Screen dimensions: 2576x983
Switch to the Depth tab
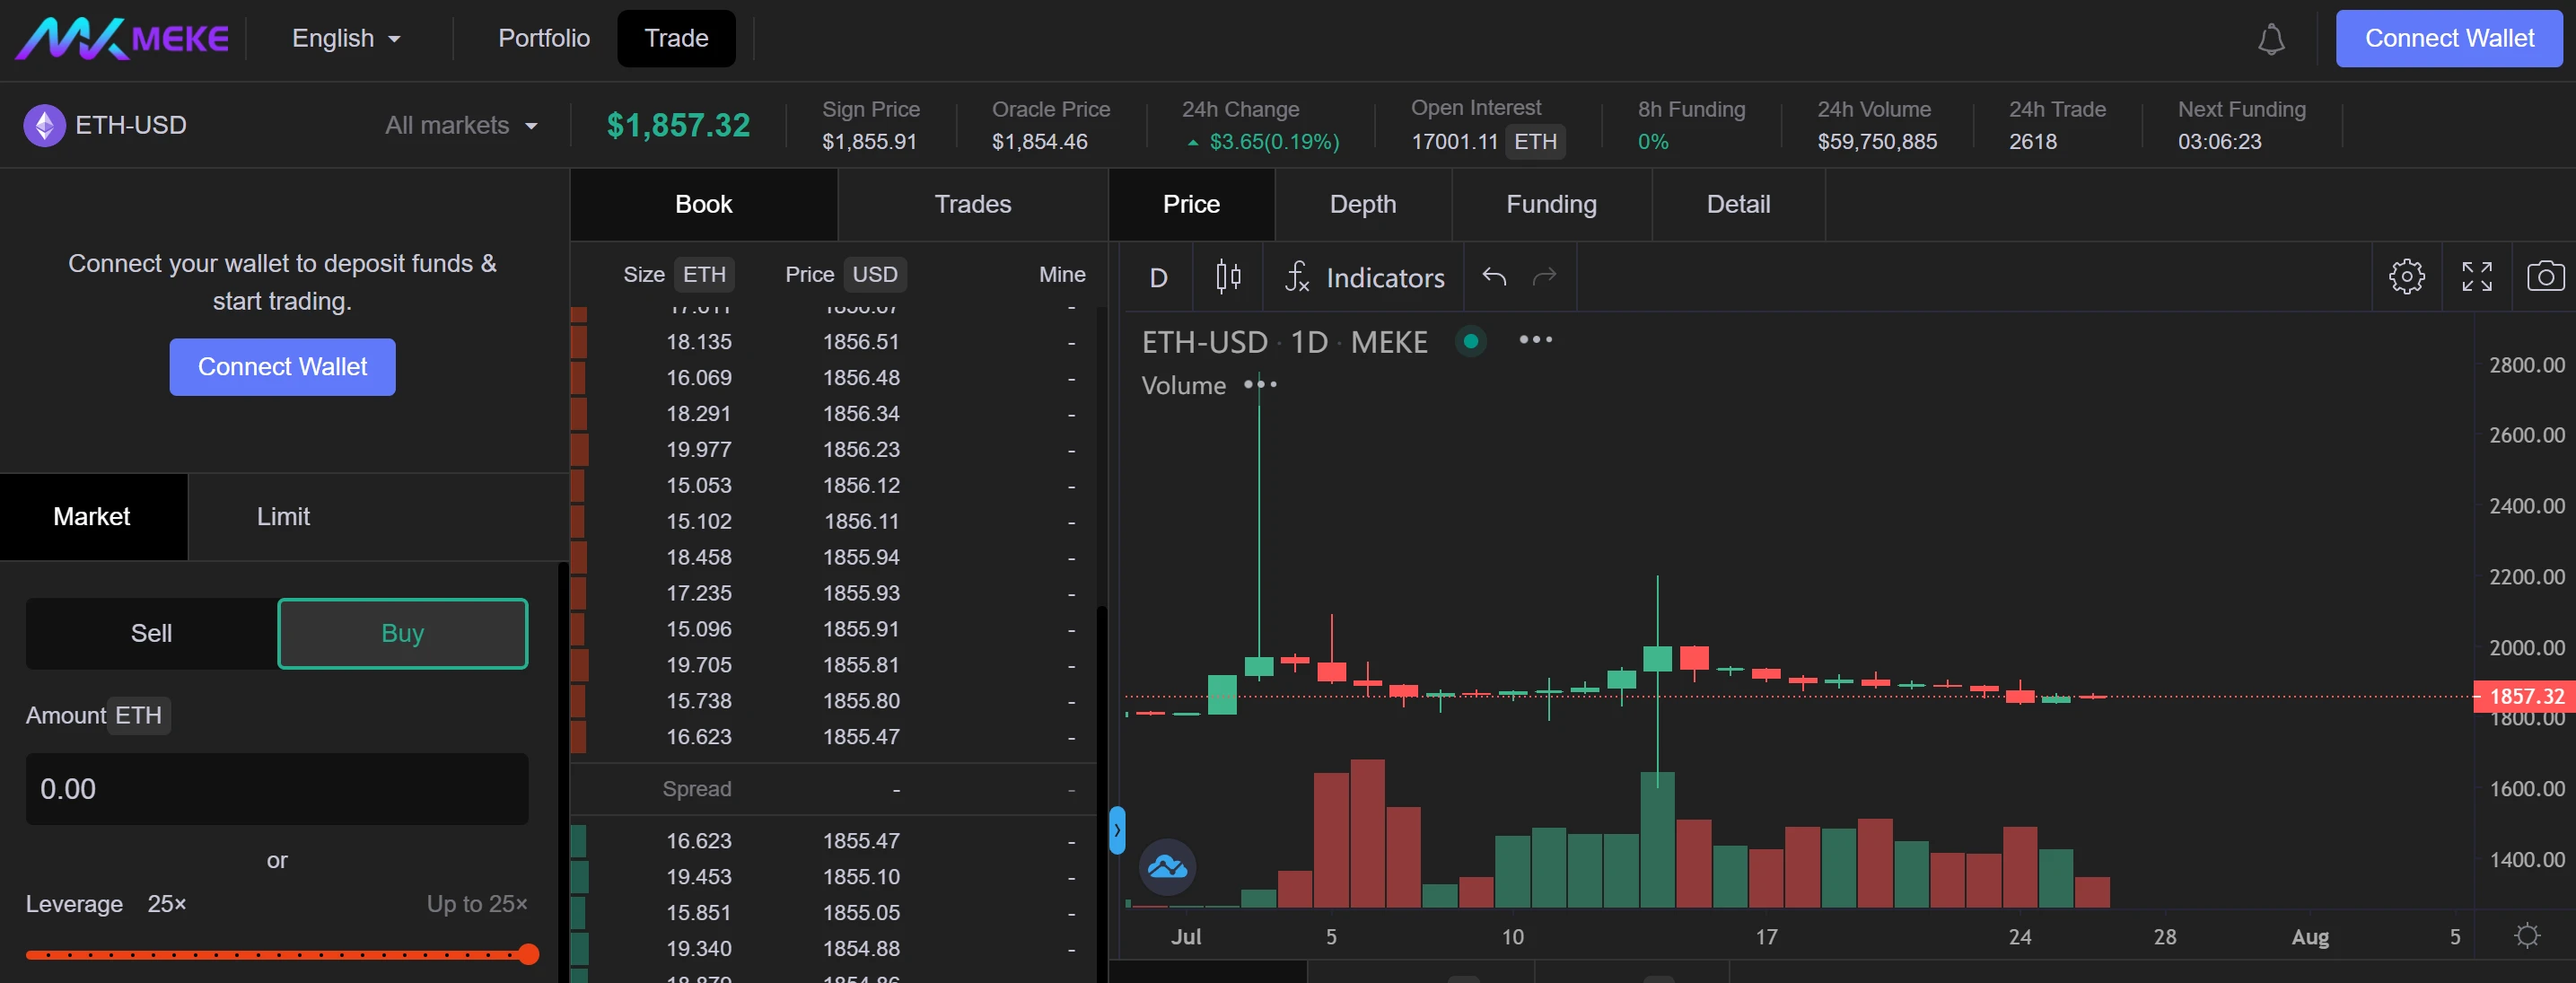(1363, 204)
